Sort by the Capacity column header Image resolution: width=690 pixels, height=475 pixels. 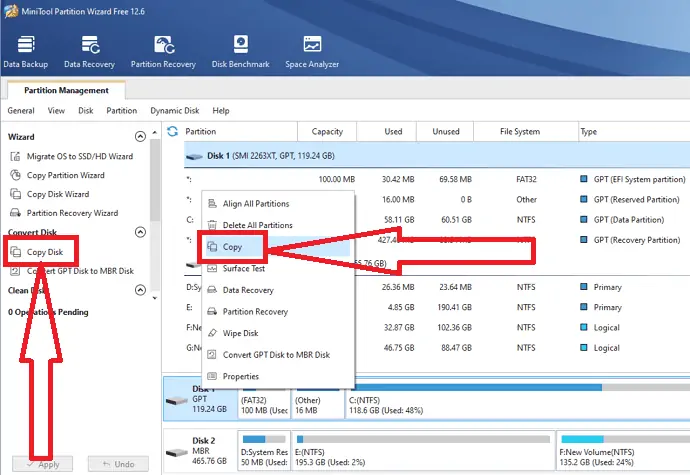(x=327, y=131)
